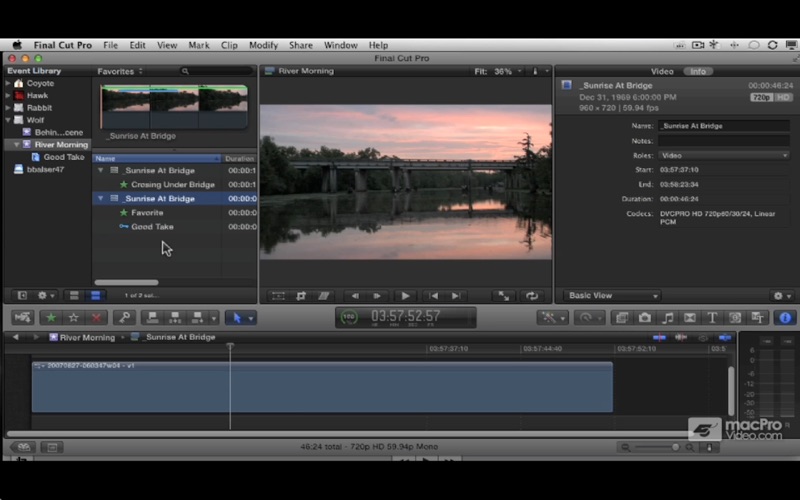Open the Modify menu
The width and height of the screenshot is (800, 500).
coord(263,45)
